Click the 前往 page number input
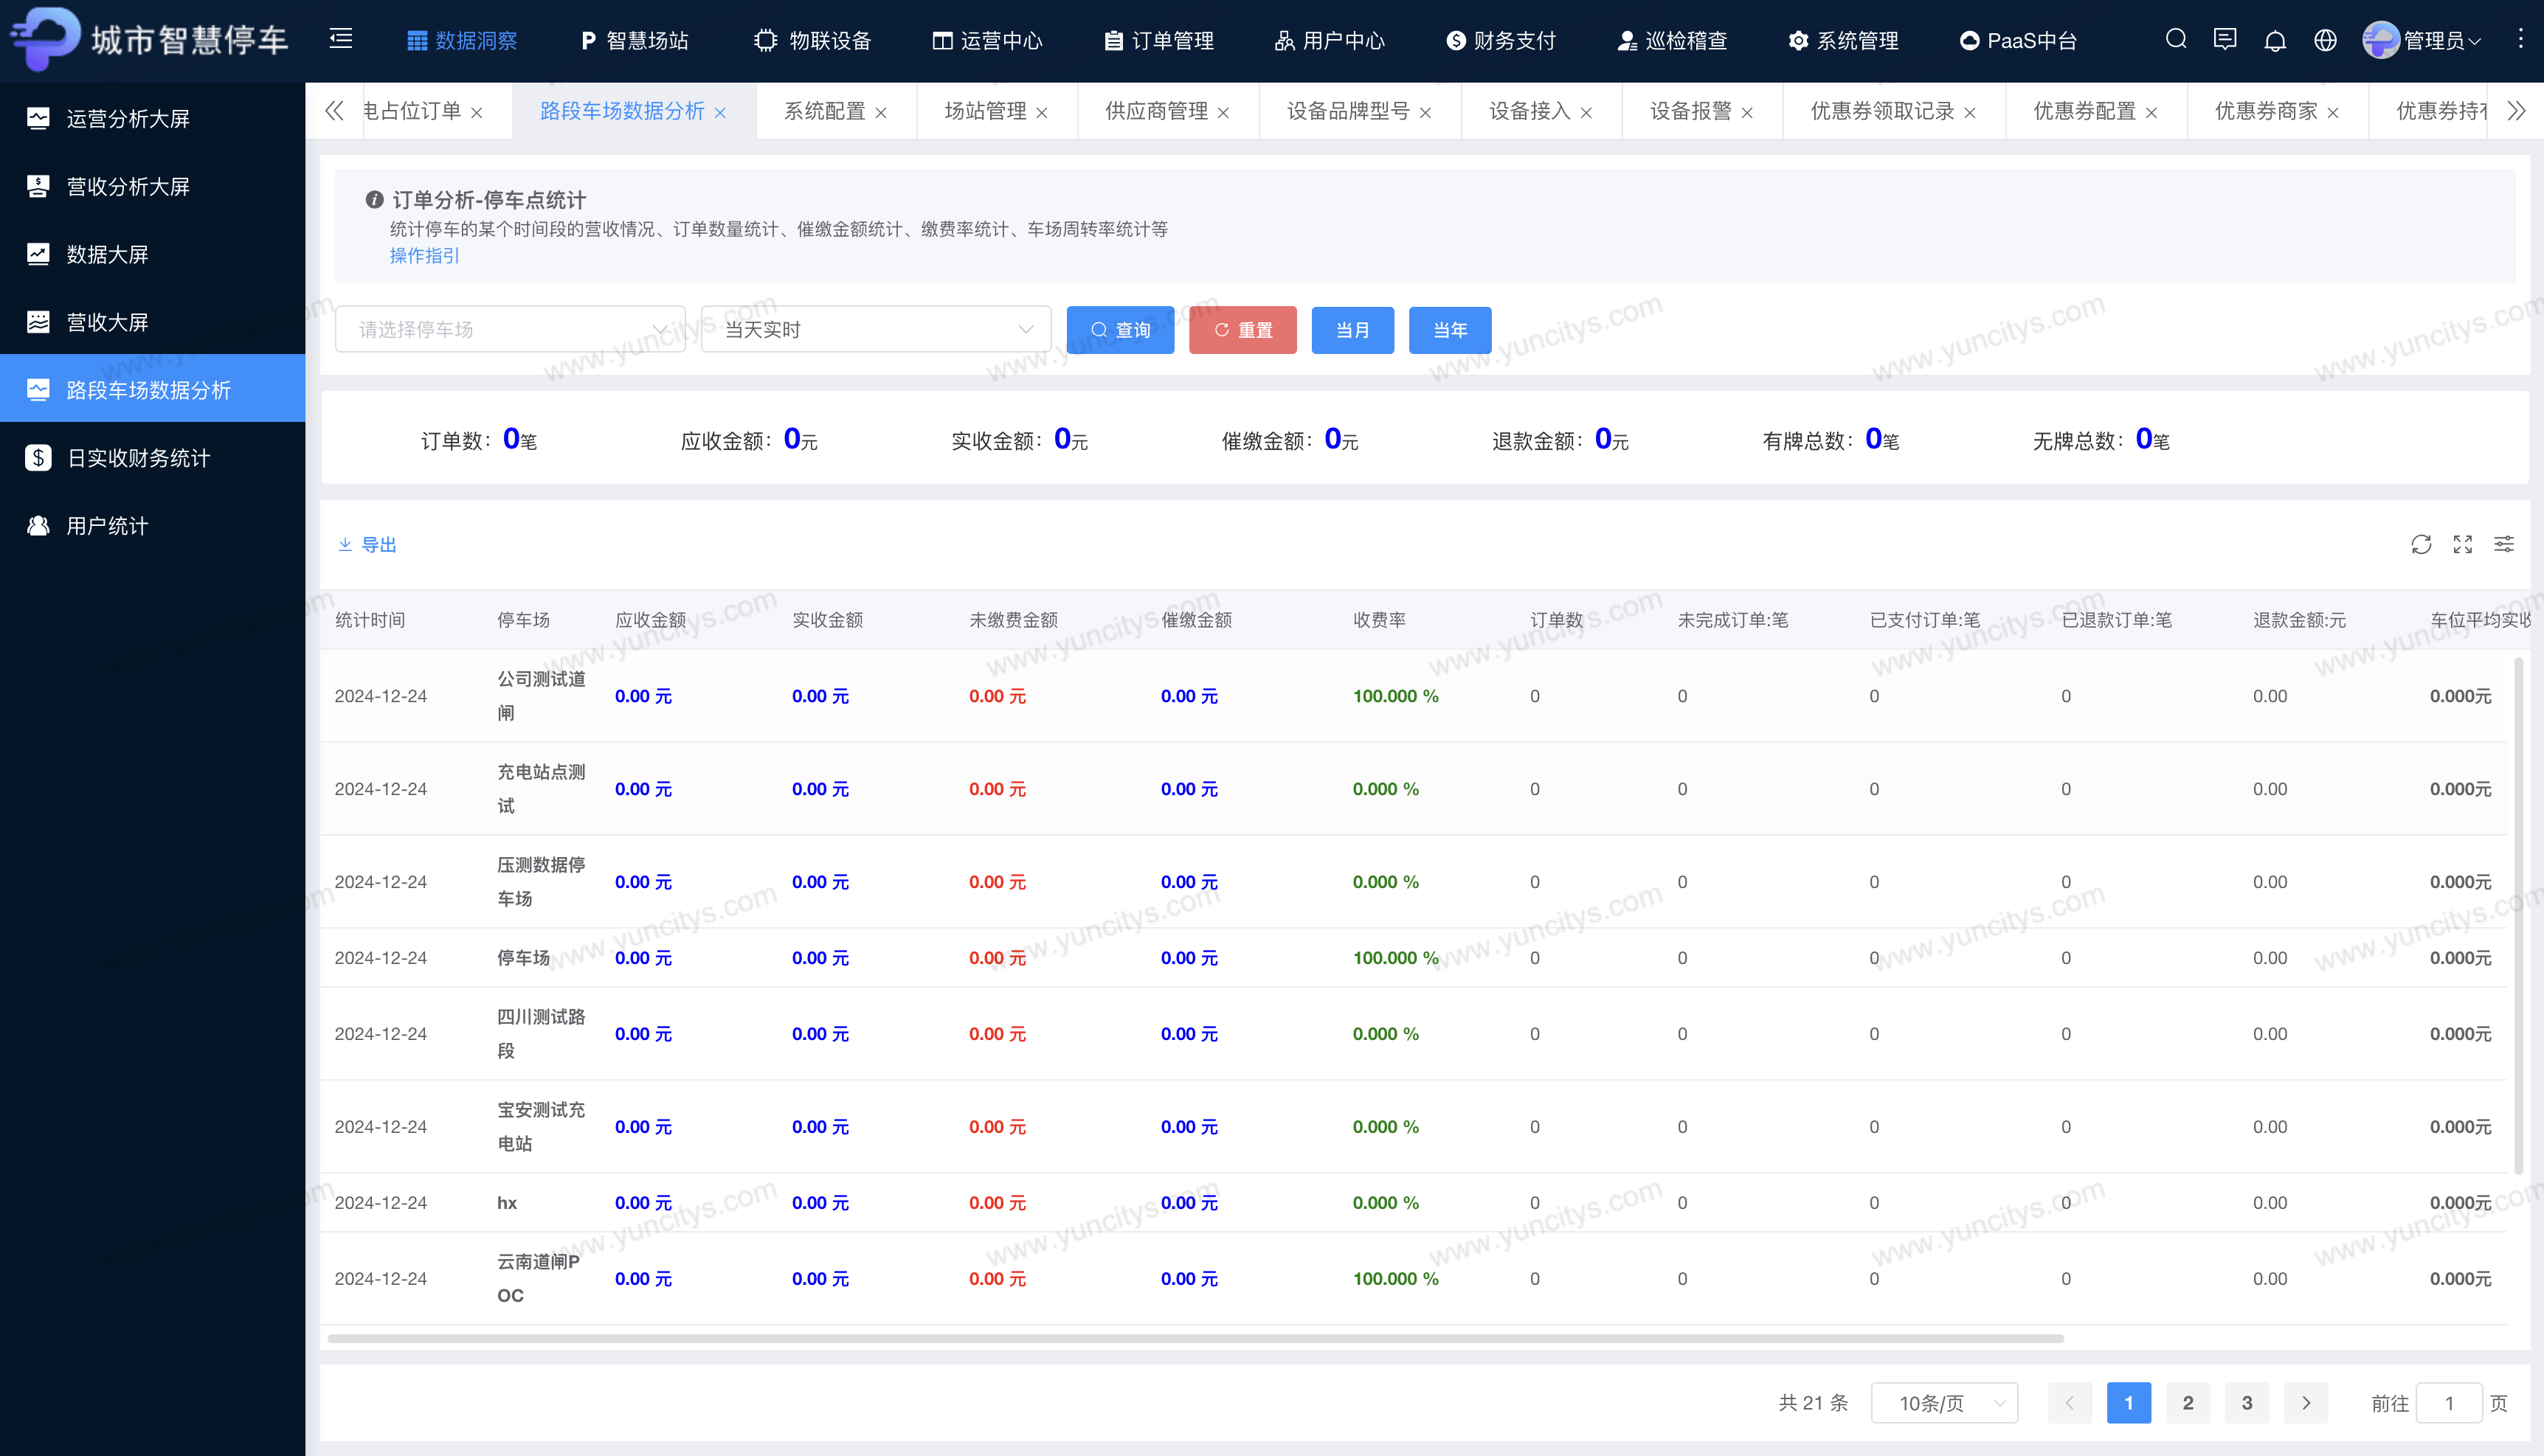The height and width of the screenshot is (1456, 2544). (2449, 1403)
